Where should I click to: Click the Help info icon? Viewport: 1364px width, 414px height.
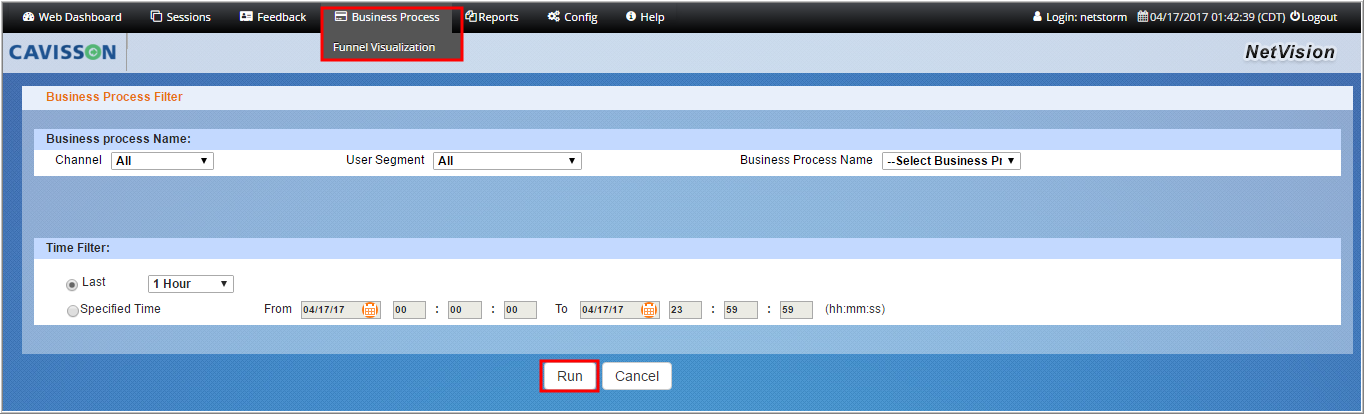pos(630,17)
